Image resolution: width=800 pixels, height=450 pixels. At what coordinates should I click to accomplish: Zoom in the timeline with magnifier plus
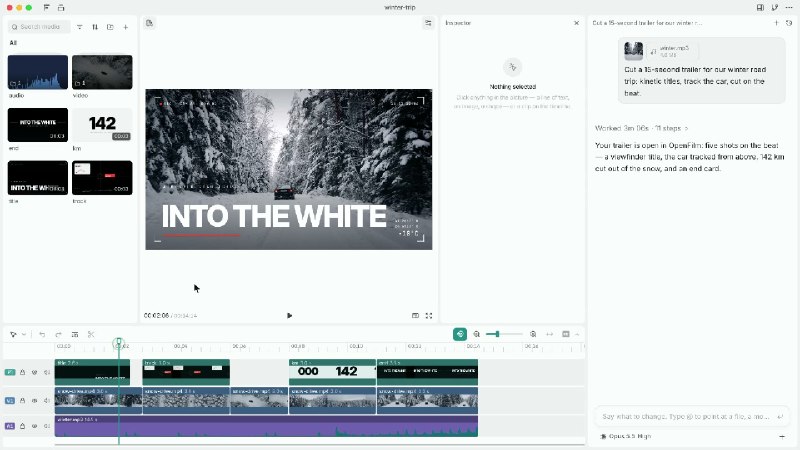533,334
